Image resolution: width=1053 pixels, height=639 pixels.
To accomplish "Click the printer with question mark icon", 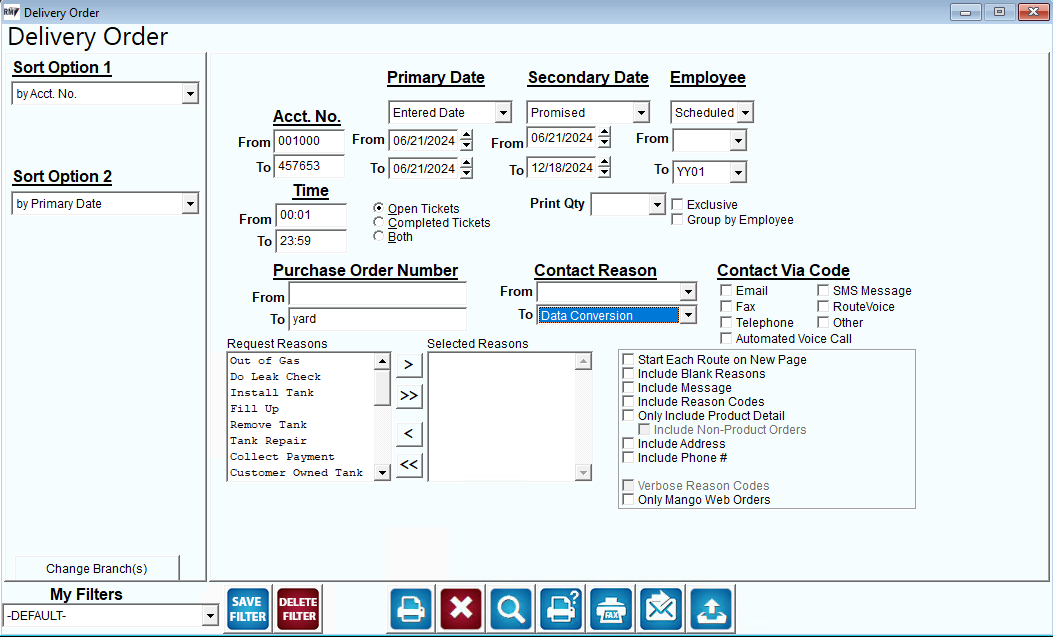I will pos(561,609).
